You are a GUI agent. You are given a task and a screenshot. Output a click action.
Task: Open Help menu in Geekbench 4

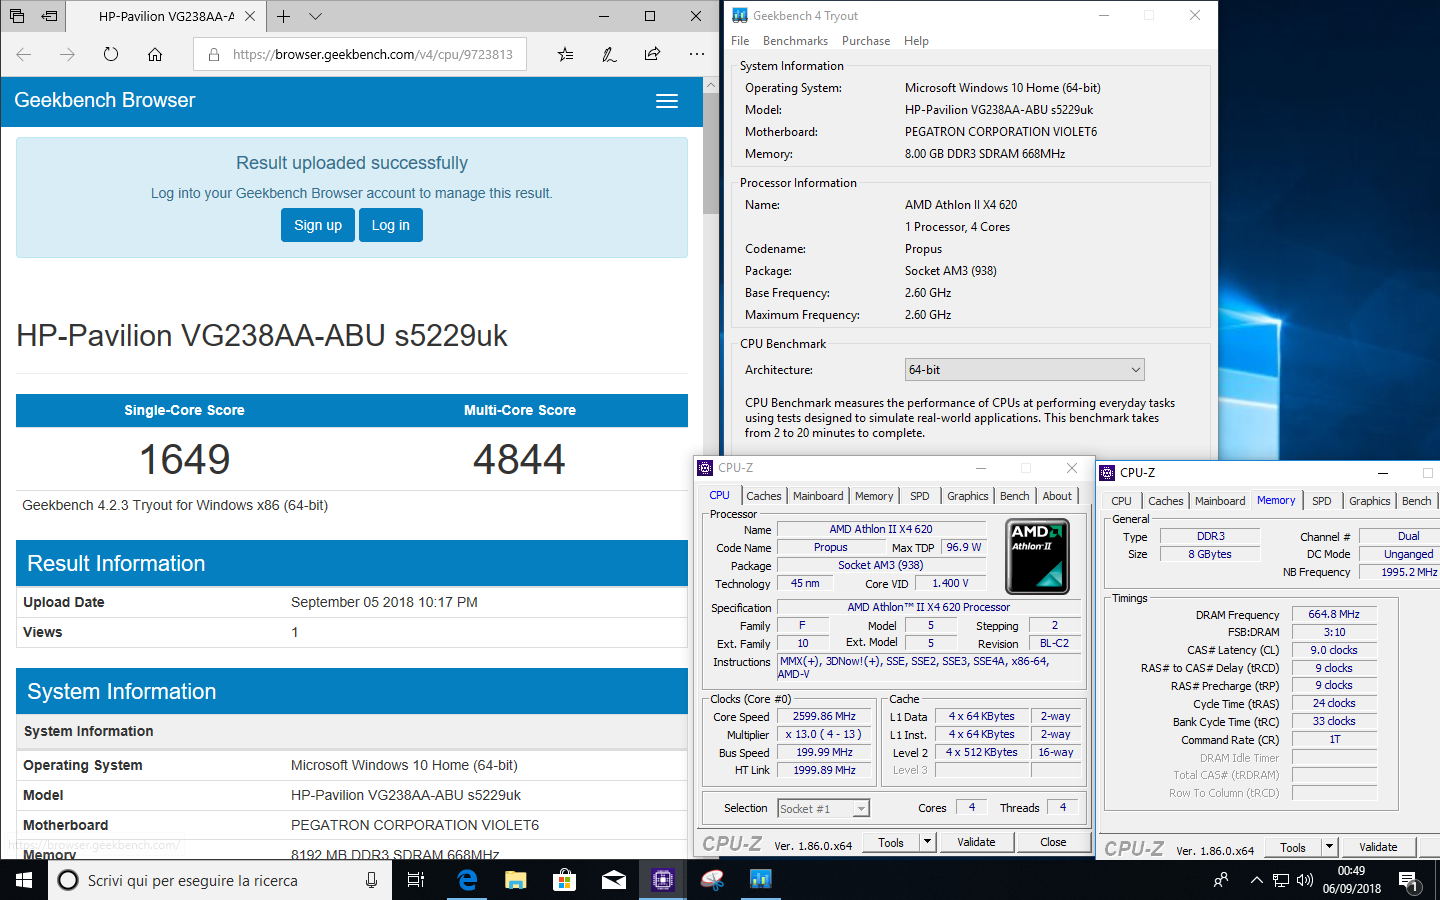point(916,41)
